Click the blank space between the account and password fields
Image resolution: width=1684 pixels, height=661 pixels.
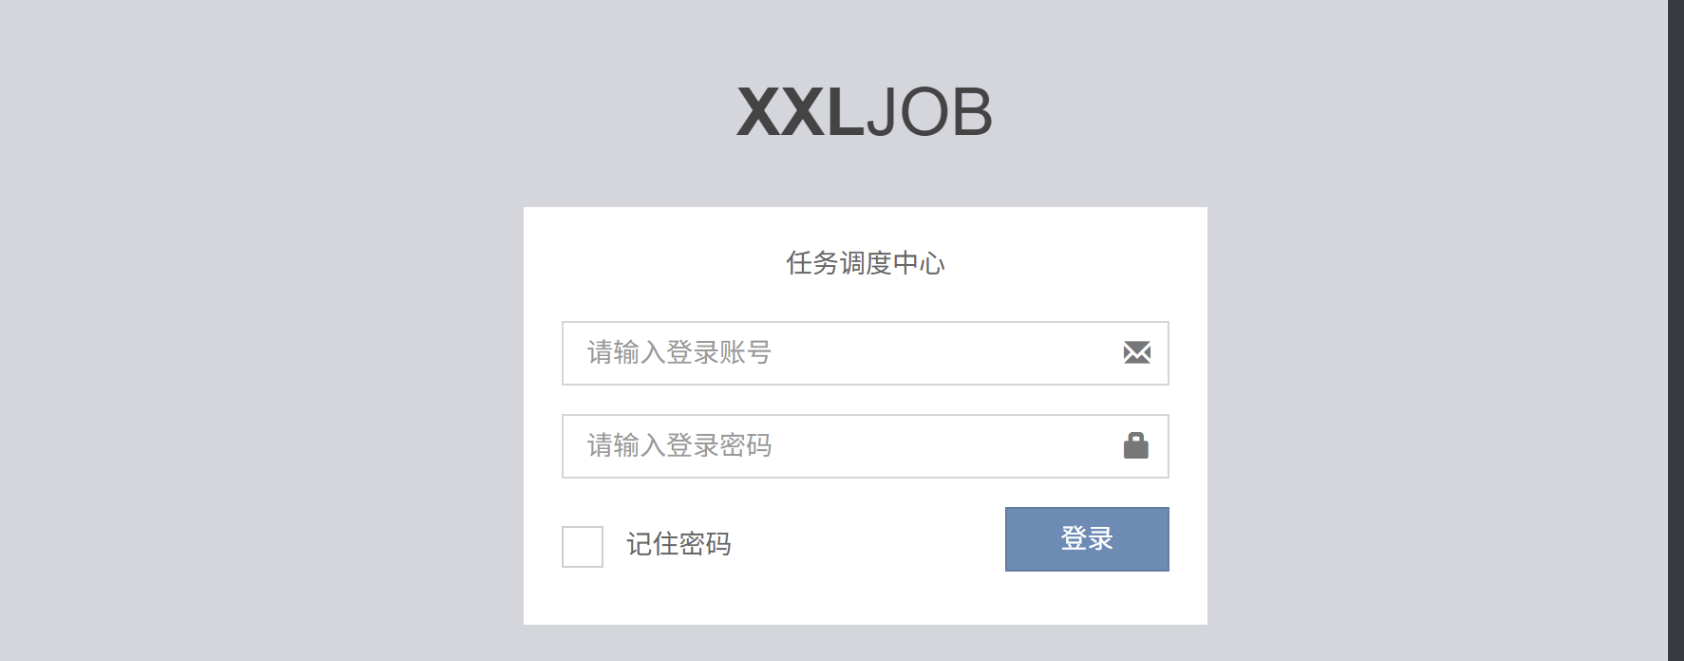pyautogui.click(x=865, y=400)
